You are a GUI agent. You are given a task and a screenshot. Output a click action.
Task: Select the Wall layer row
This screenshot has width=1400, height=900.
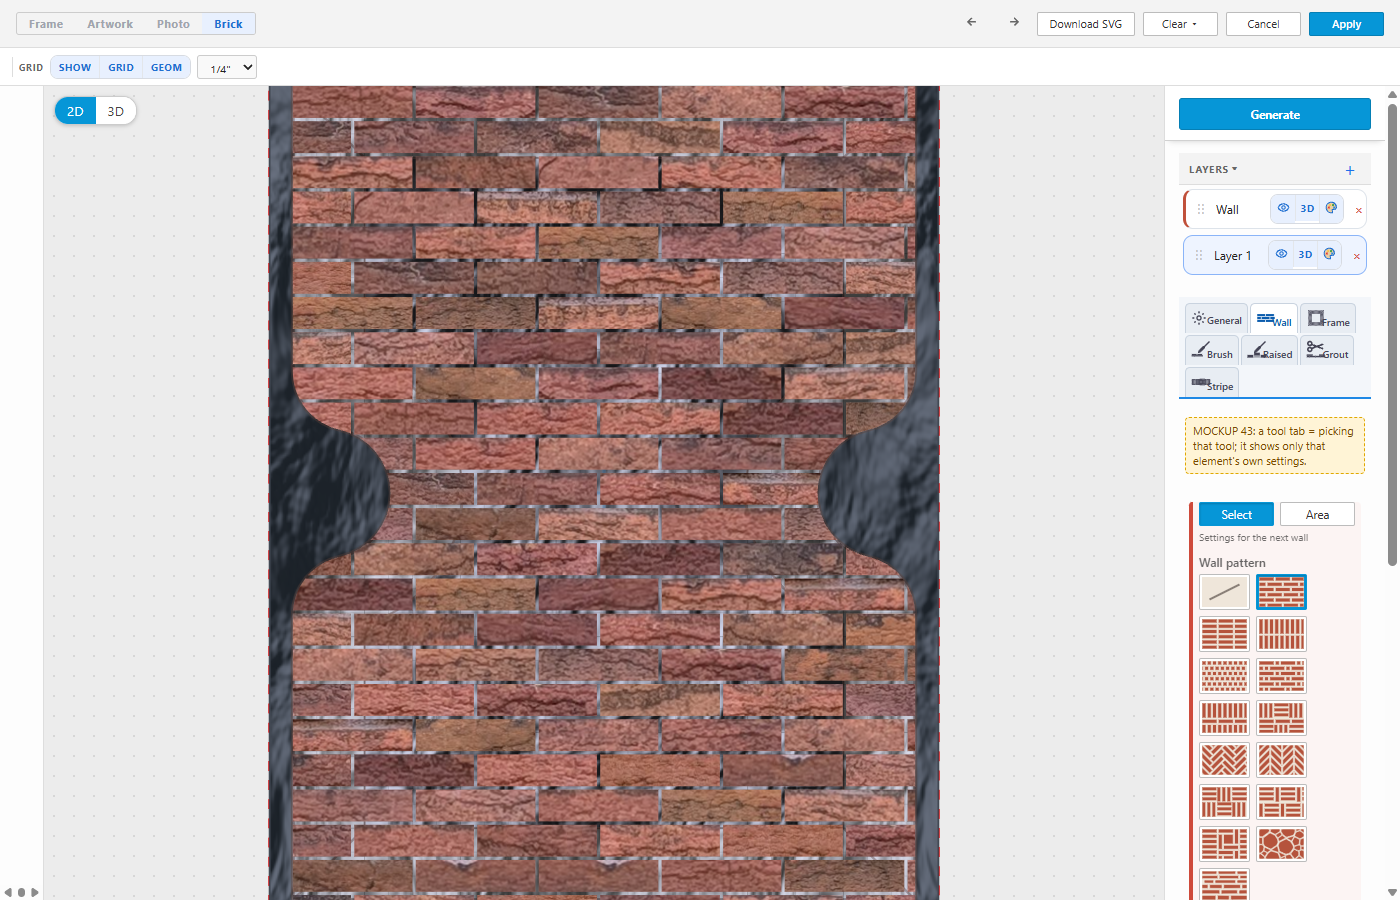coord(1275,209)
